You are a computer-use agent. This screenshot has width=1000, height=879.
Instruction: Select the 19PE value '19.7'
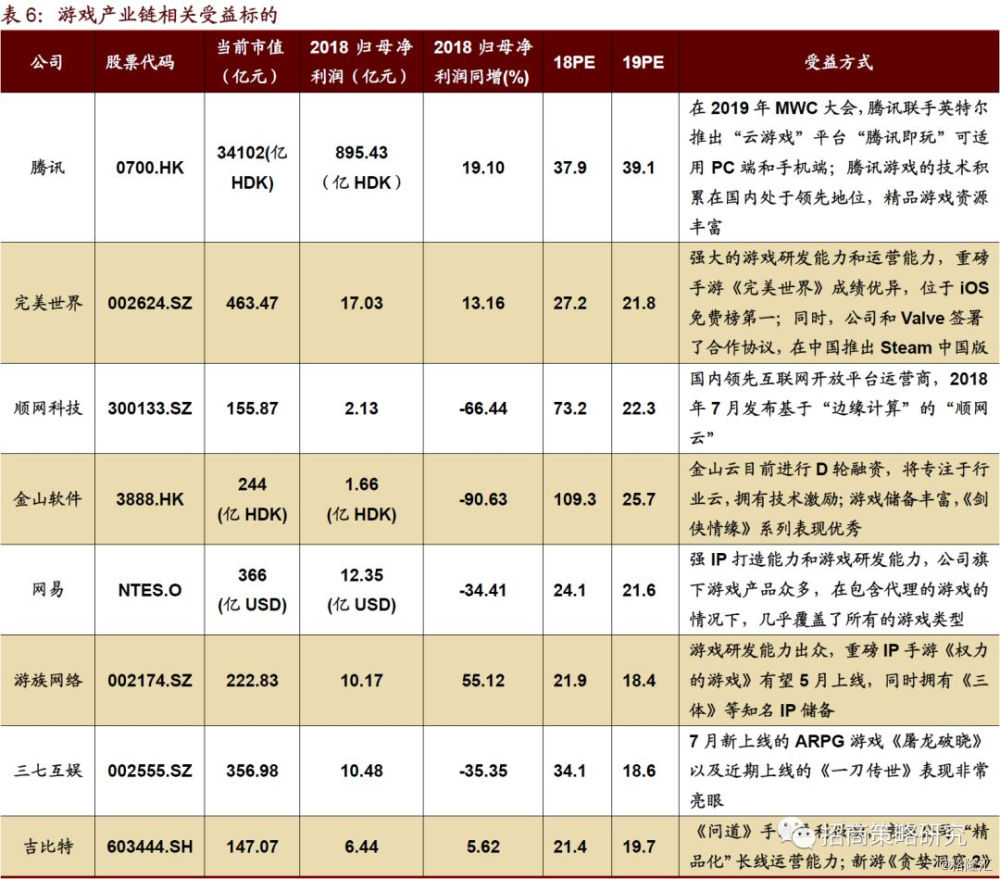639,846
